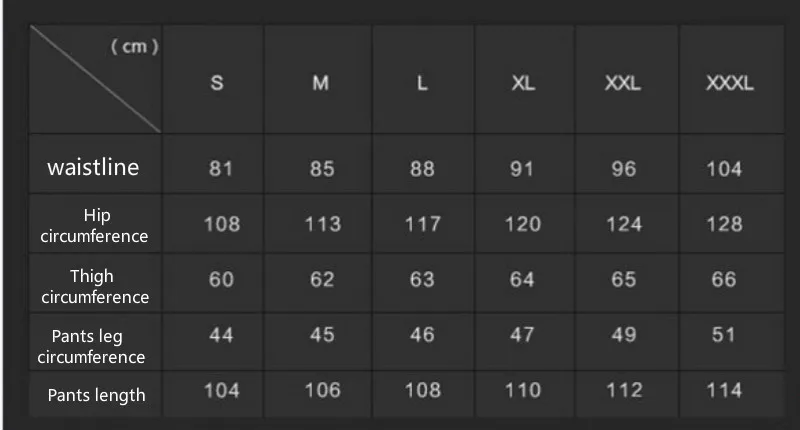800x430 pixels.
Task: Select pants length value 104 for S
Action: (x=222, y=390)
